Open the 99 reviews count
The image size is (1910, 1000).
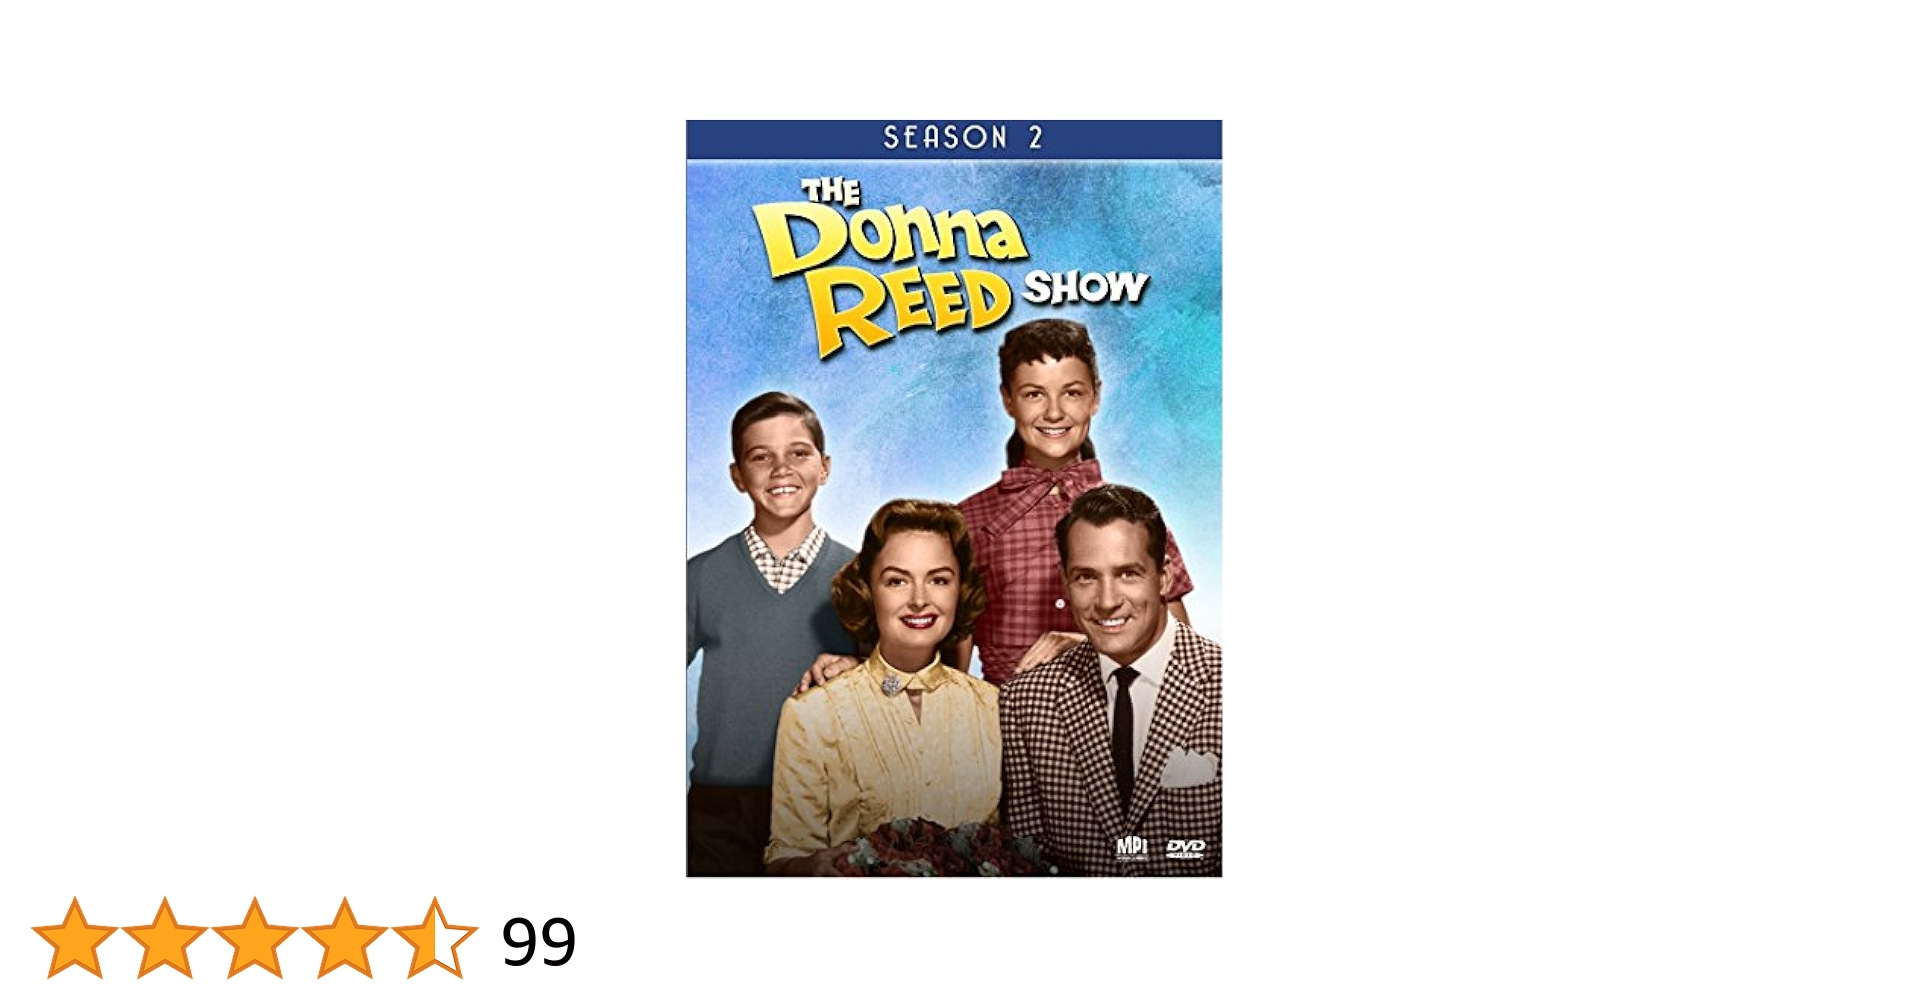click(x=539, y=942)
